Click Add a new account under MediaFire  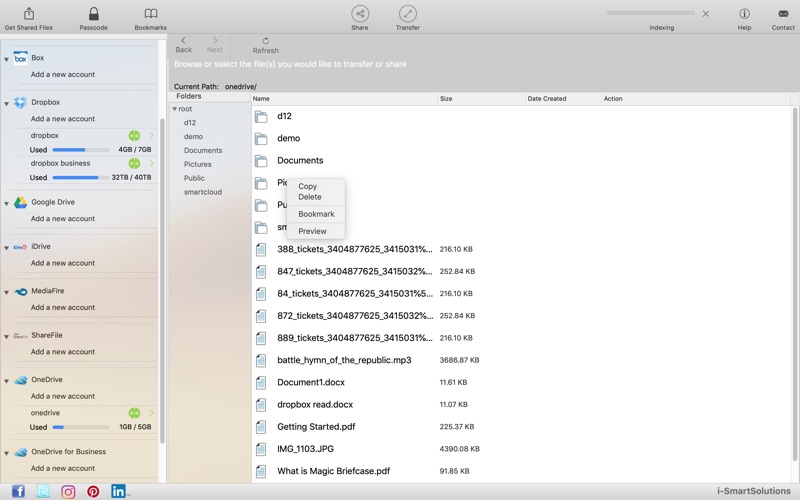tap(62, 307)
